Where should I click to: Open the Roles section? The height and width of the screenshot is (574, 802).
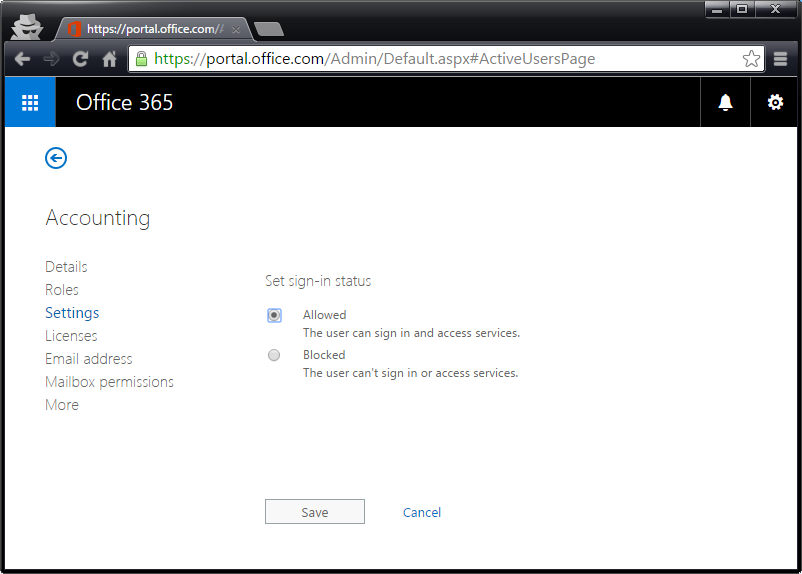pyautogui.click(x=62, y=290)
